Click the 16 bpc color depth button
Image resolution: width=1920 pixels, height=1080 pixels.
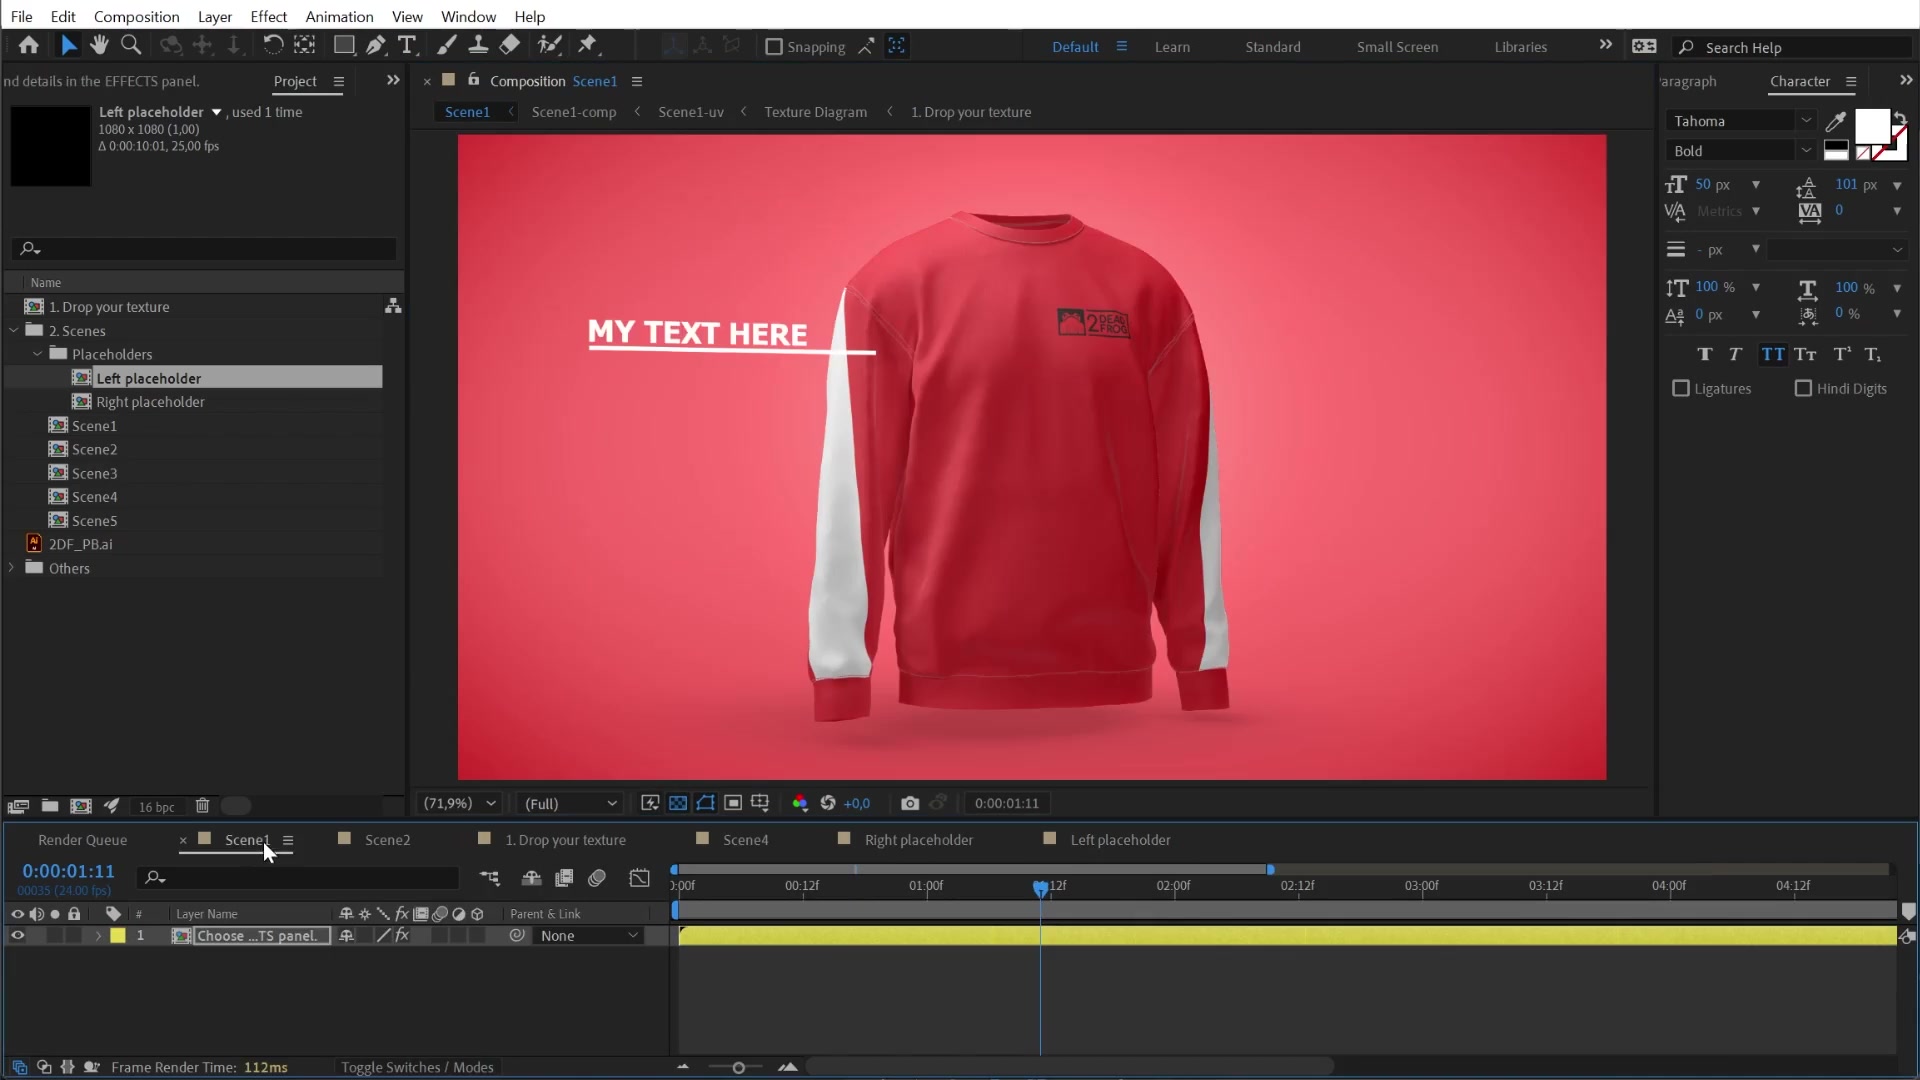(x=156, y=807)
